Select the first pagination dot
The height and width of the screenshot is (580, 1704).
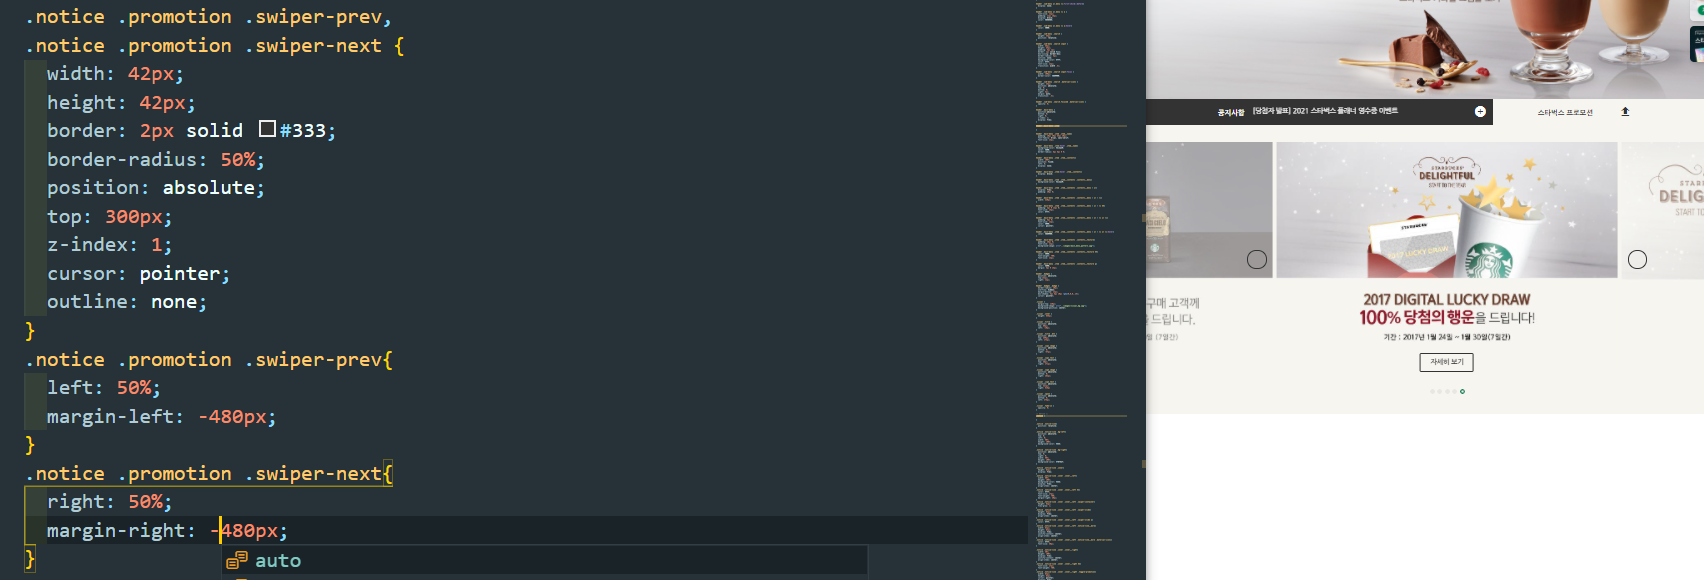coord(1432,391)
